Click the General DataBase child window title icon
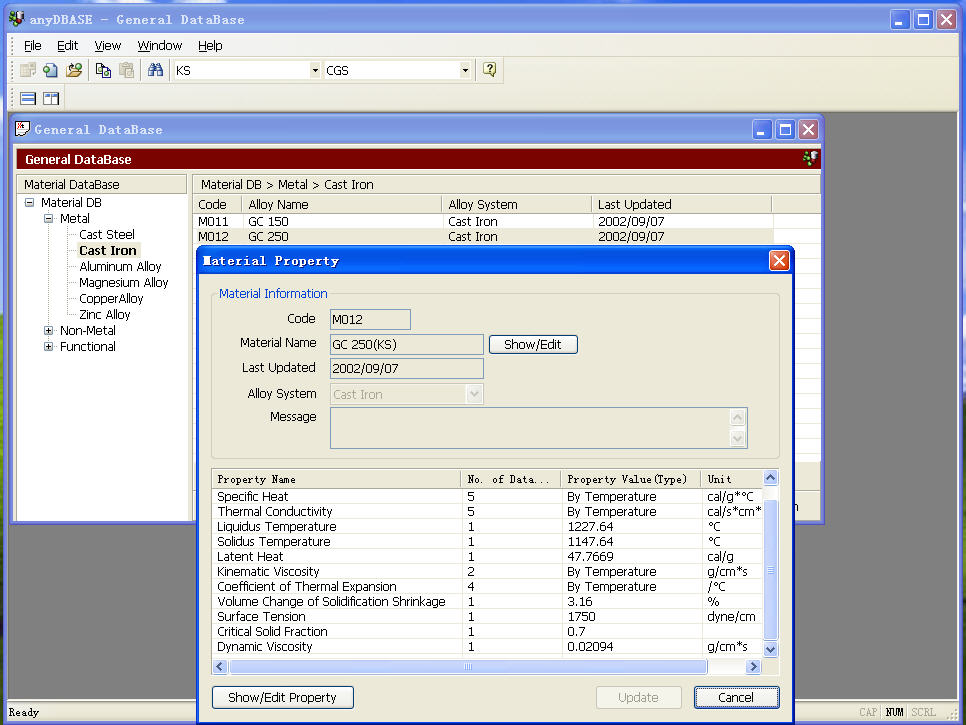 (22, 129)
